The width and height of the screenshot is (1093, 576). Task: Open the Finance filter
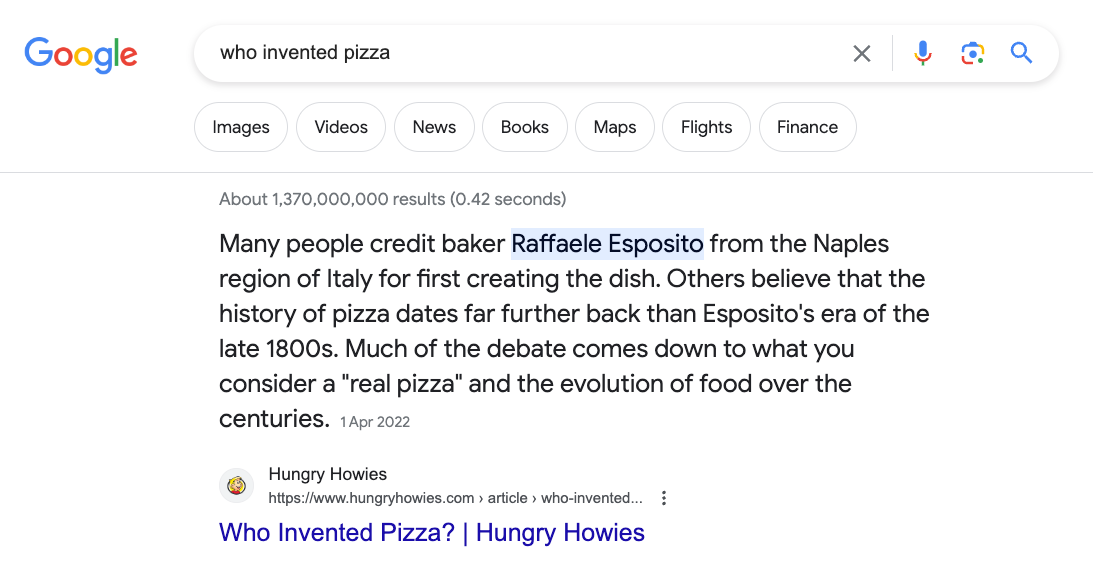click(x=807, y=127)
